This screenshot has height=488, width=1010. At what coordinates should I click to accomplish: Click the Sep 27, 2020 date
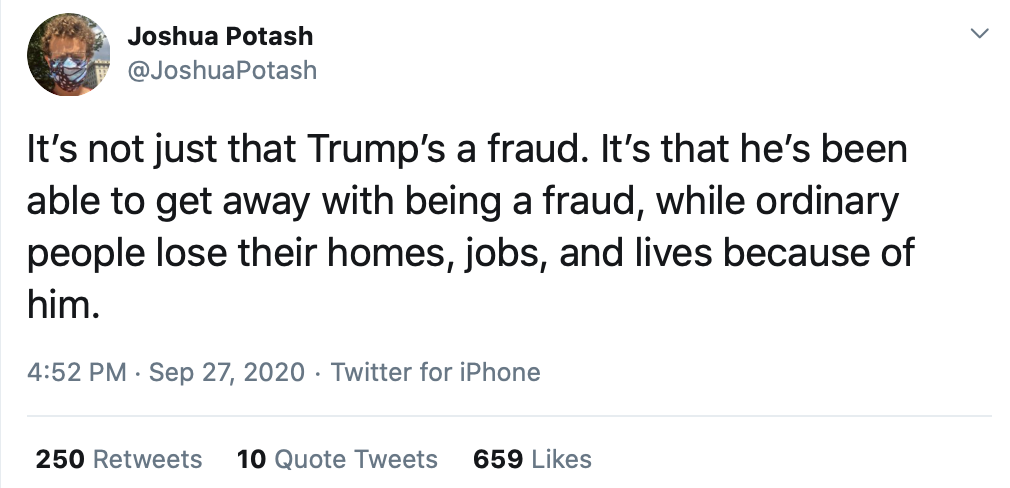[226, 373]
